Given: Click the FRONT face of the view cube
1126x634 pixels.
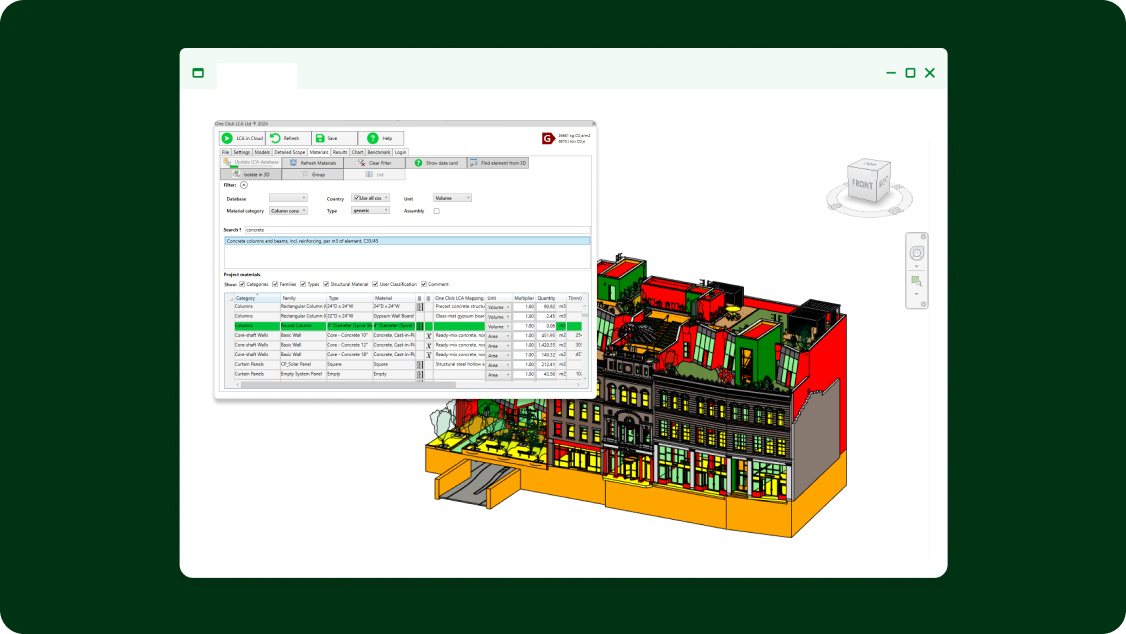Looking at the screenshot, I should pos(862,185).
